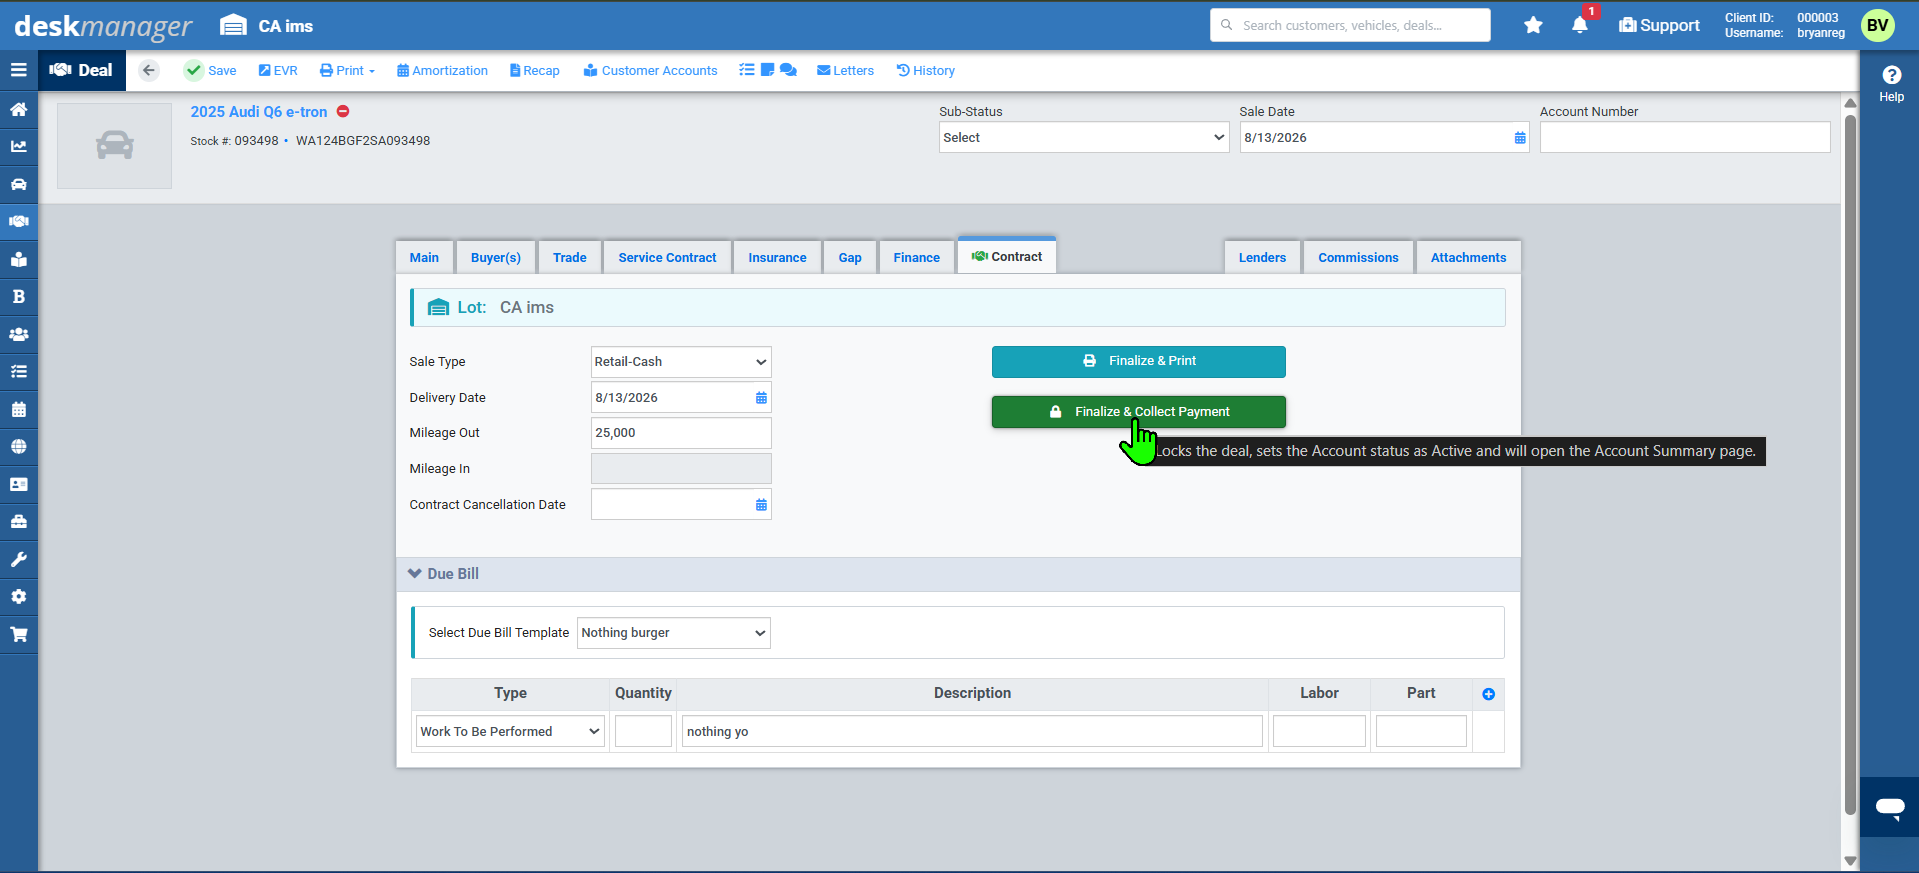Viewport: 1919px width, 873px height.
Task: Open the settings gear icon in sidebar
Action: [18, 596]
